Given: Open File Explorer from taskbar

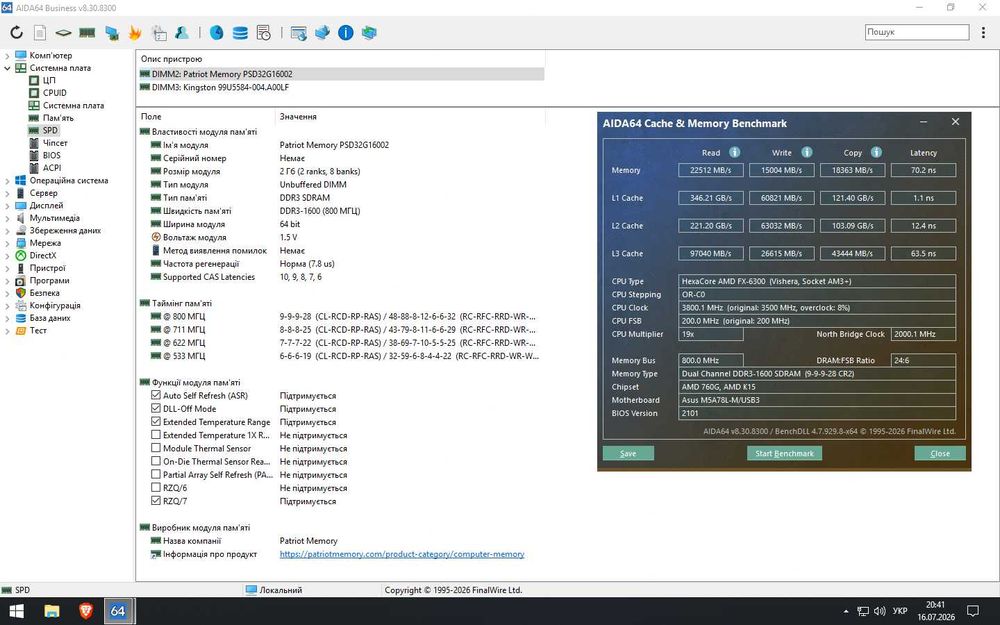Looking at the screenshot, I should (x=52, y=611).
